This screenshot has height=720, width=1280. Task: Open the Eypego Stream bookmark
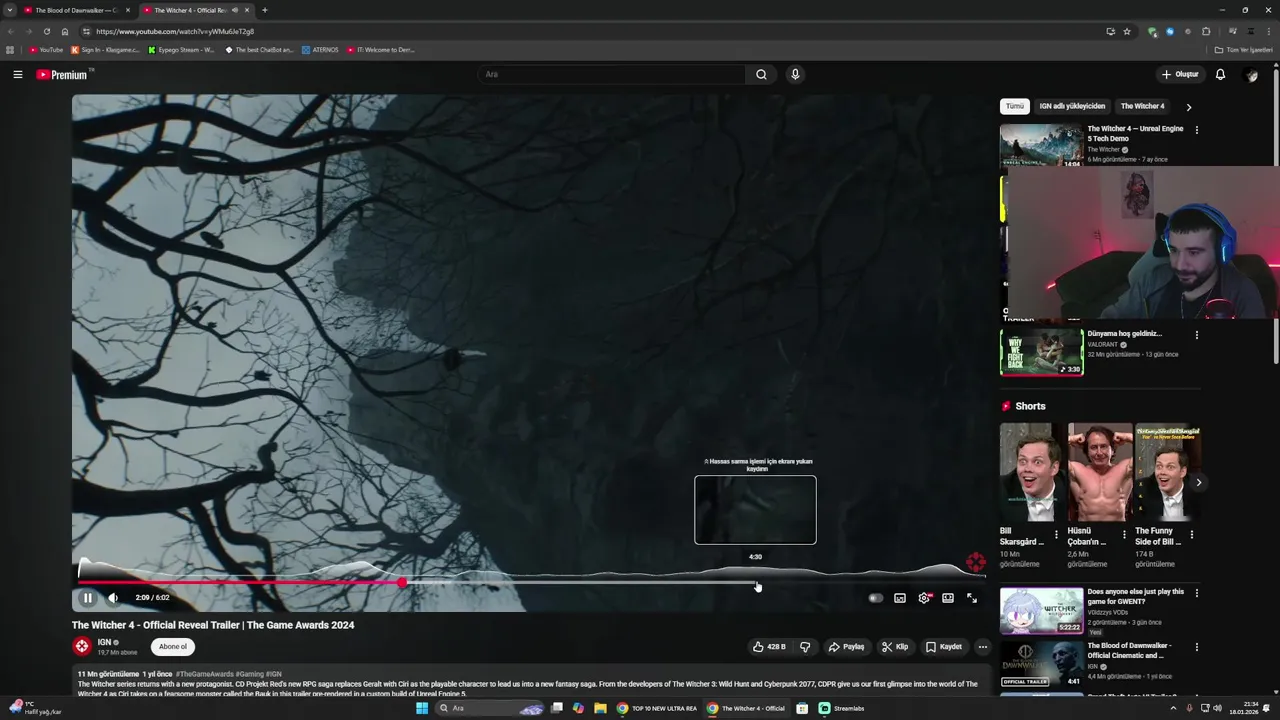181,49
